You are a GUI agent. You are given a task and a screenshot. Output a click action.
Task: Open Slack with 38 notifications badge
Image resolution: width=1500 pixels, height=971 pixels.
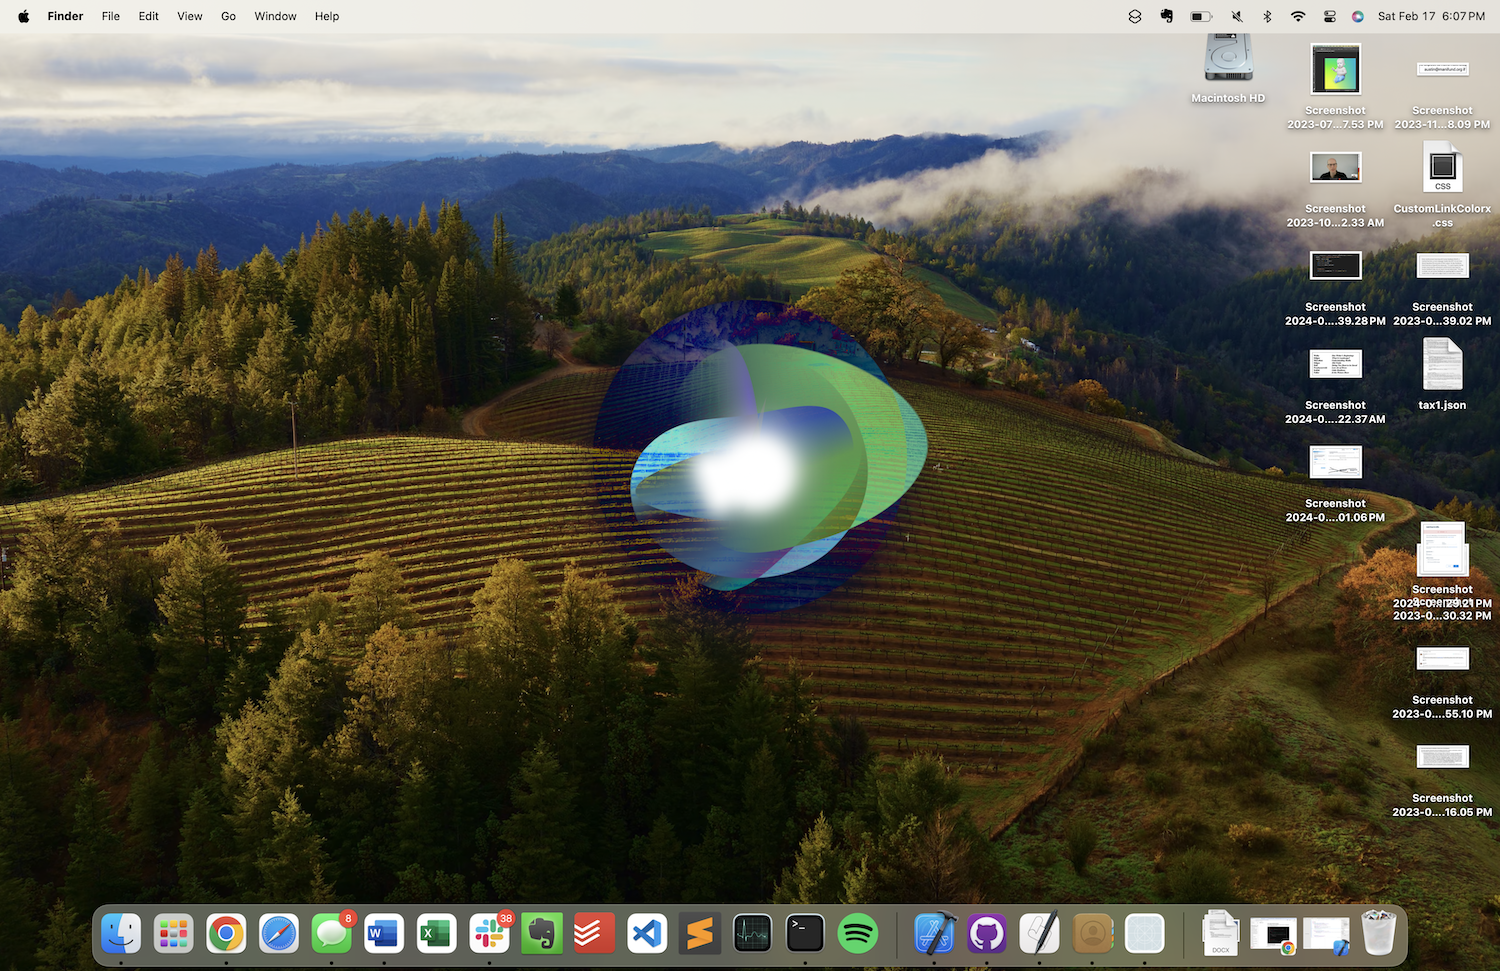tap(490, 934)
